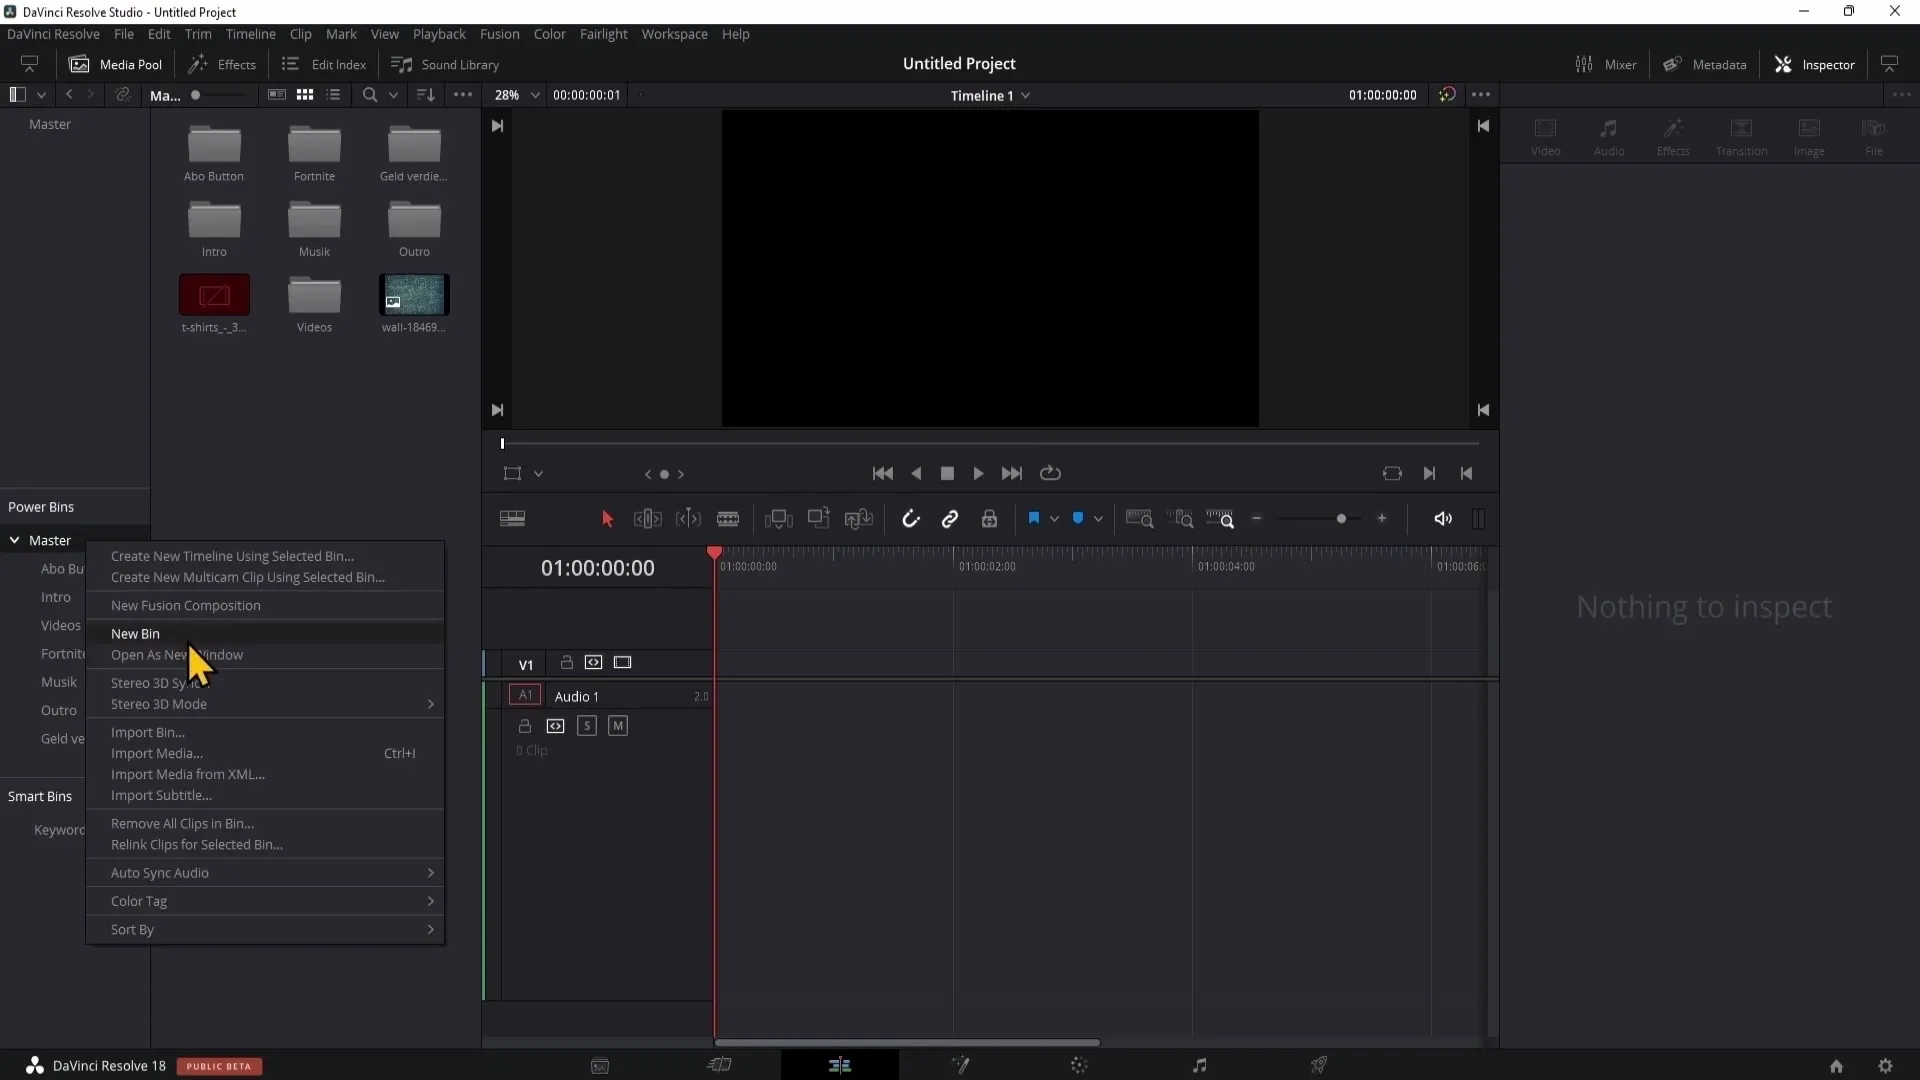Adjust the timeline zoom slider handle
This screenshot has width=1920, height=1080.
coord(1341,519)
